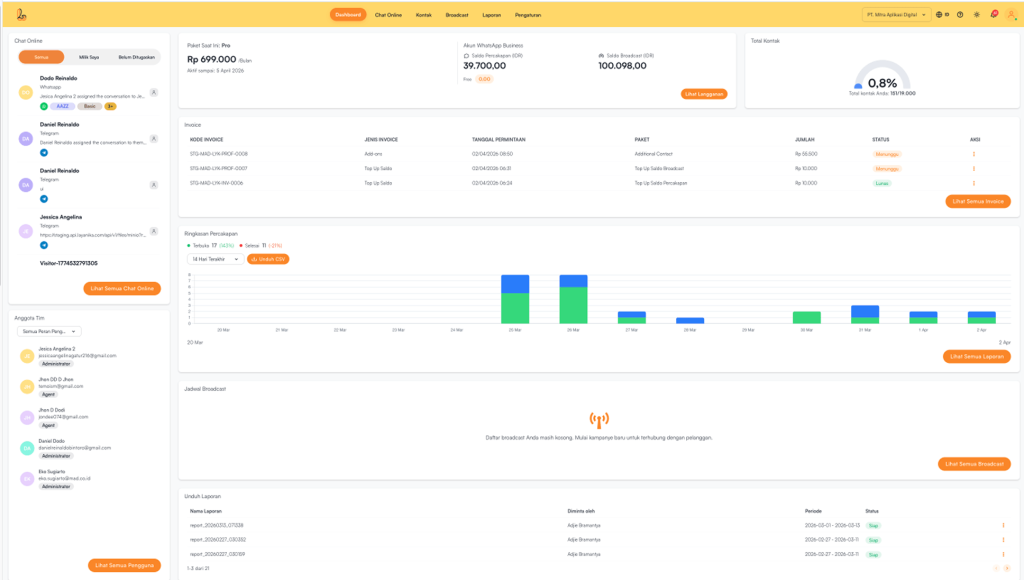The height and width of the screenshot is (580, 1024).
Task: Expand the PT. Mitra Aplikasi Digital dropdown
Action: pos(896,15)
